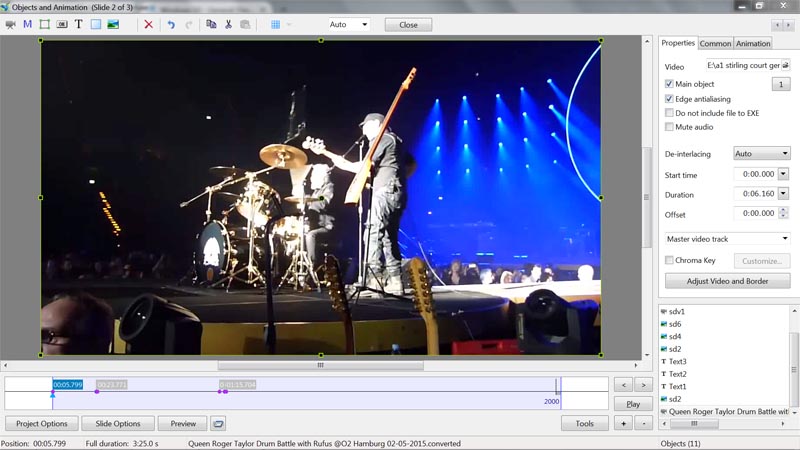The height and width of the screenshot is (450, 800).
Task: Open Slide Options
Action: click(118, 423)
